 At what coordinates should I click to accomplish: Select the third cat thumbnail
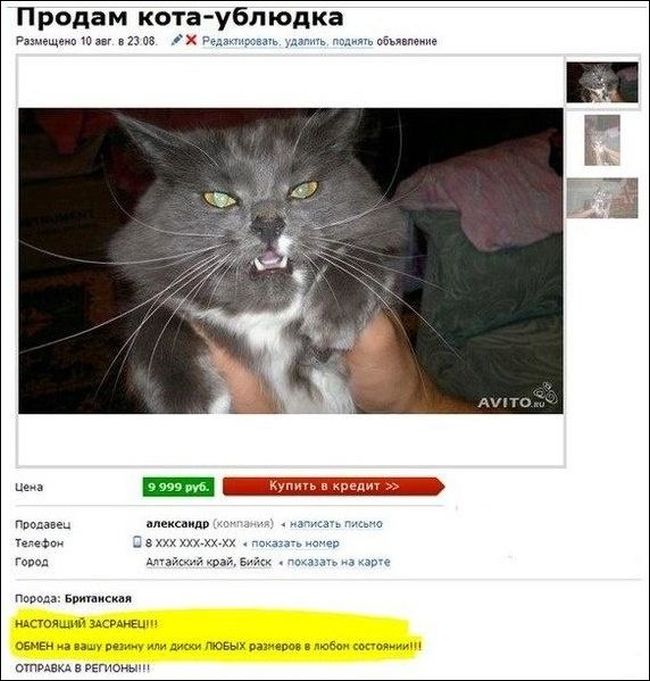click(602, 198)
